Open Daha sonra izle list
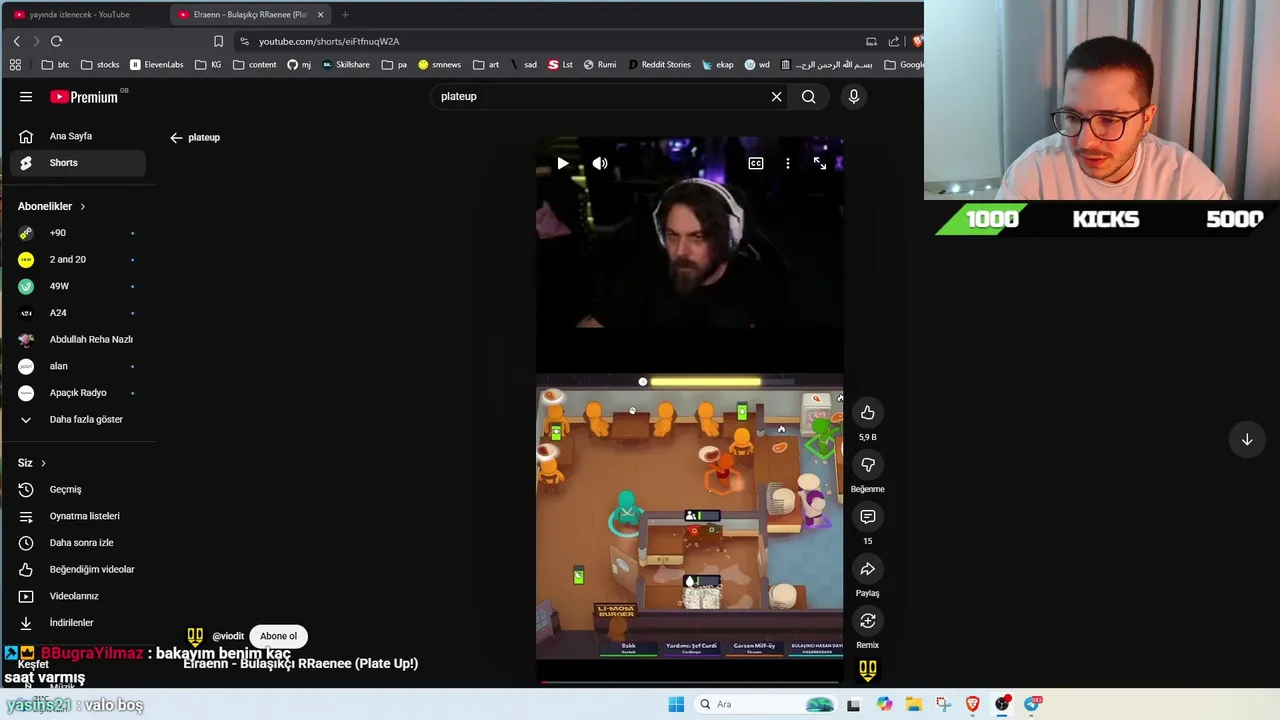The image size is (1280, 720). click(78, 543)
